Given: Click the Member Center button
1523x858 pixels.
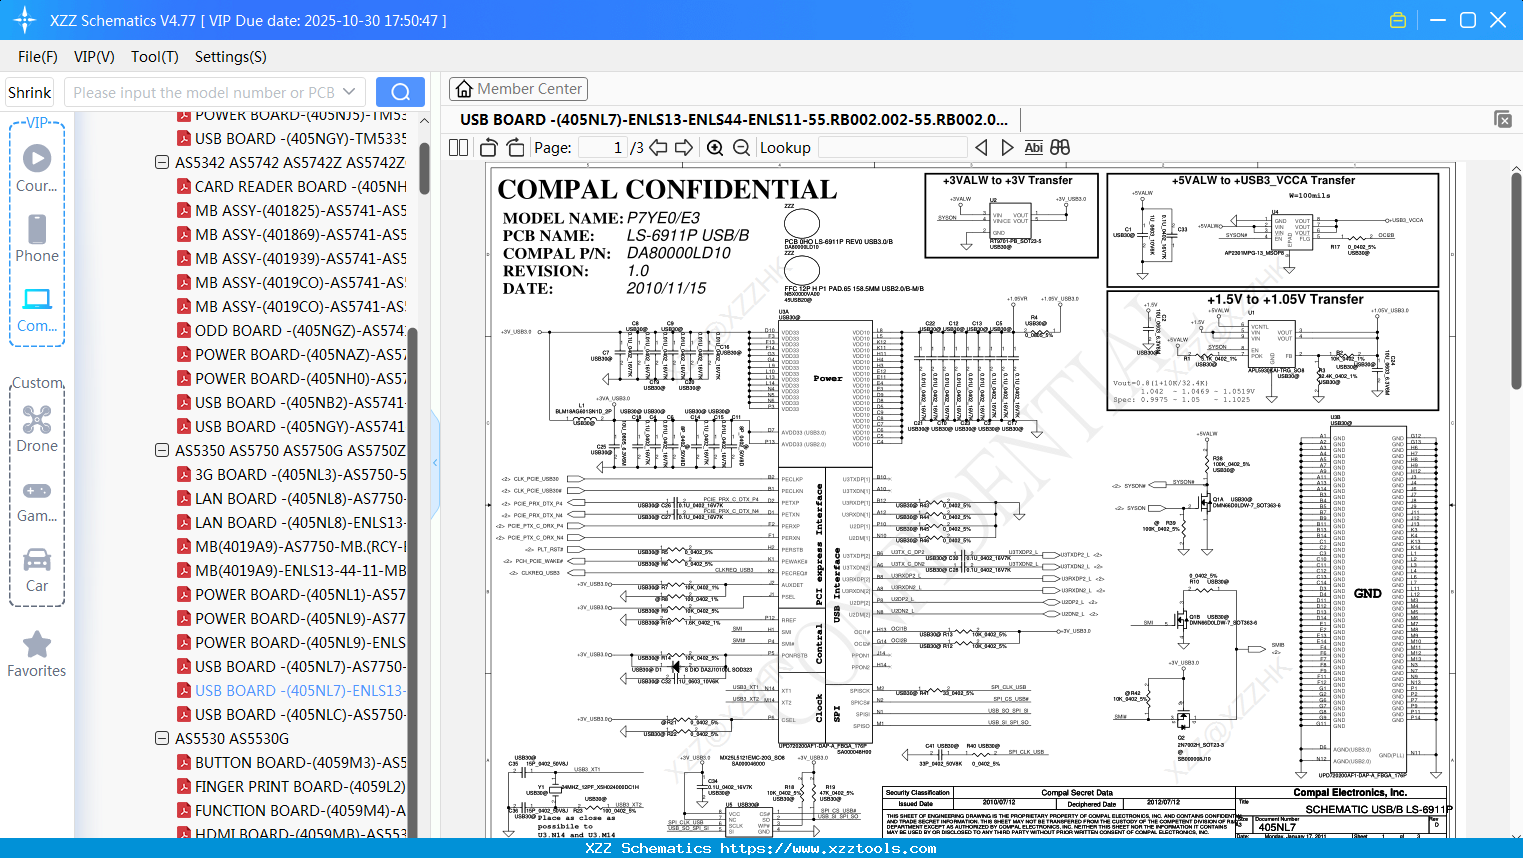Looking at the screenshot, I should click(518, 89).
